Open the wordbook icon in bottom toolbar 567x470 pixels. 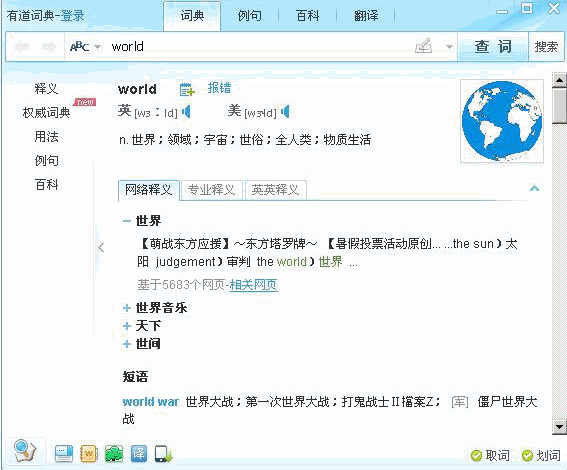(89, 453)
